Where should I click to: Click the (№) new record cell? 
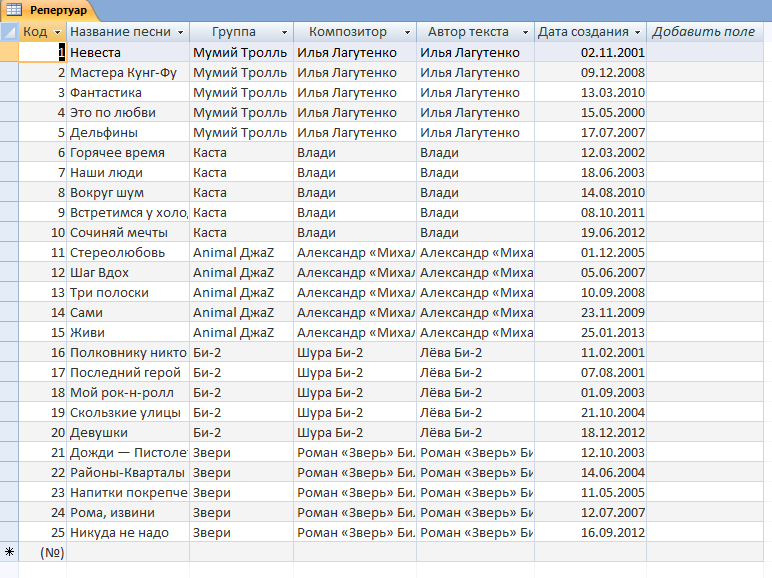pos(42,552)
